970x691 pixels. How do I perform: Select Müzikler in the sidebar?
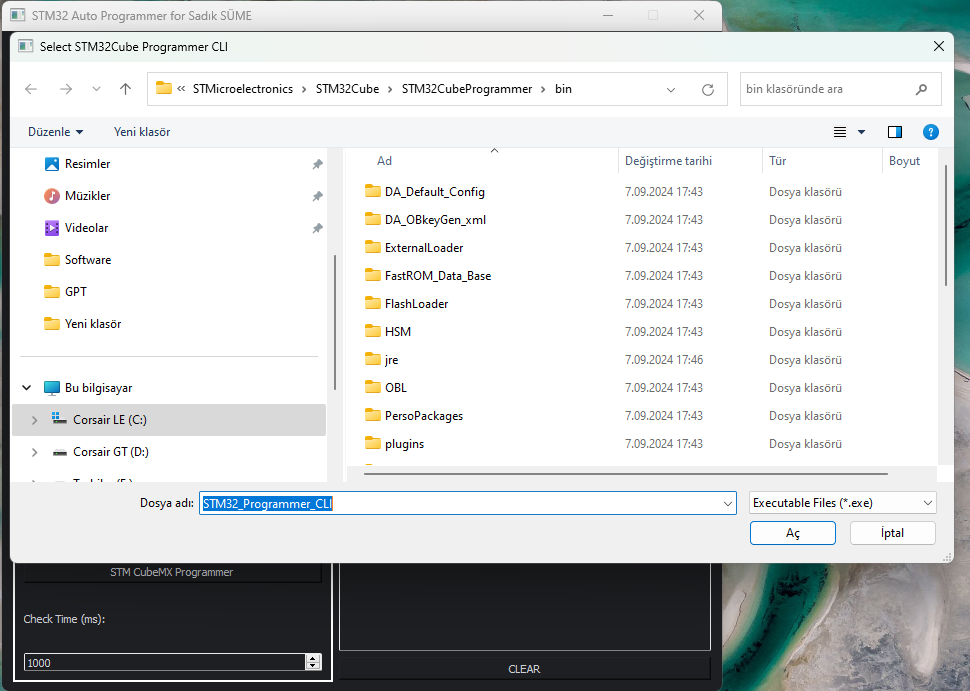(x=87, y=196)
